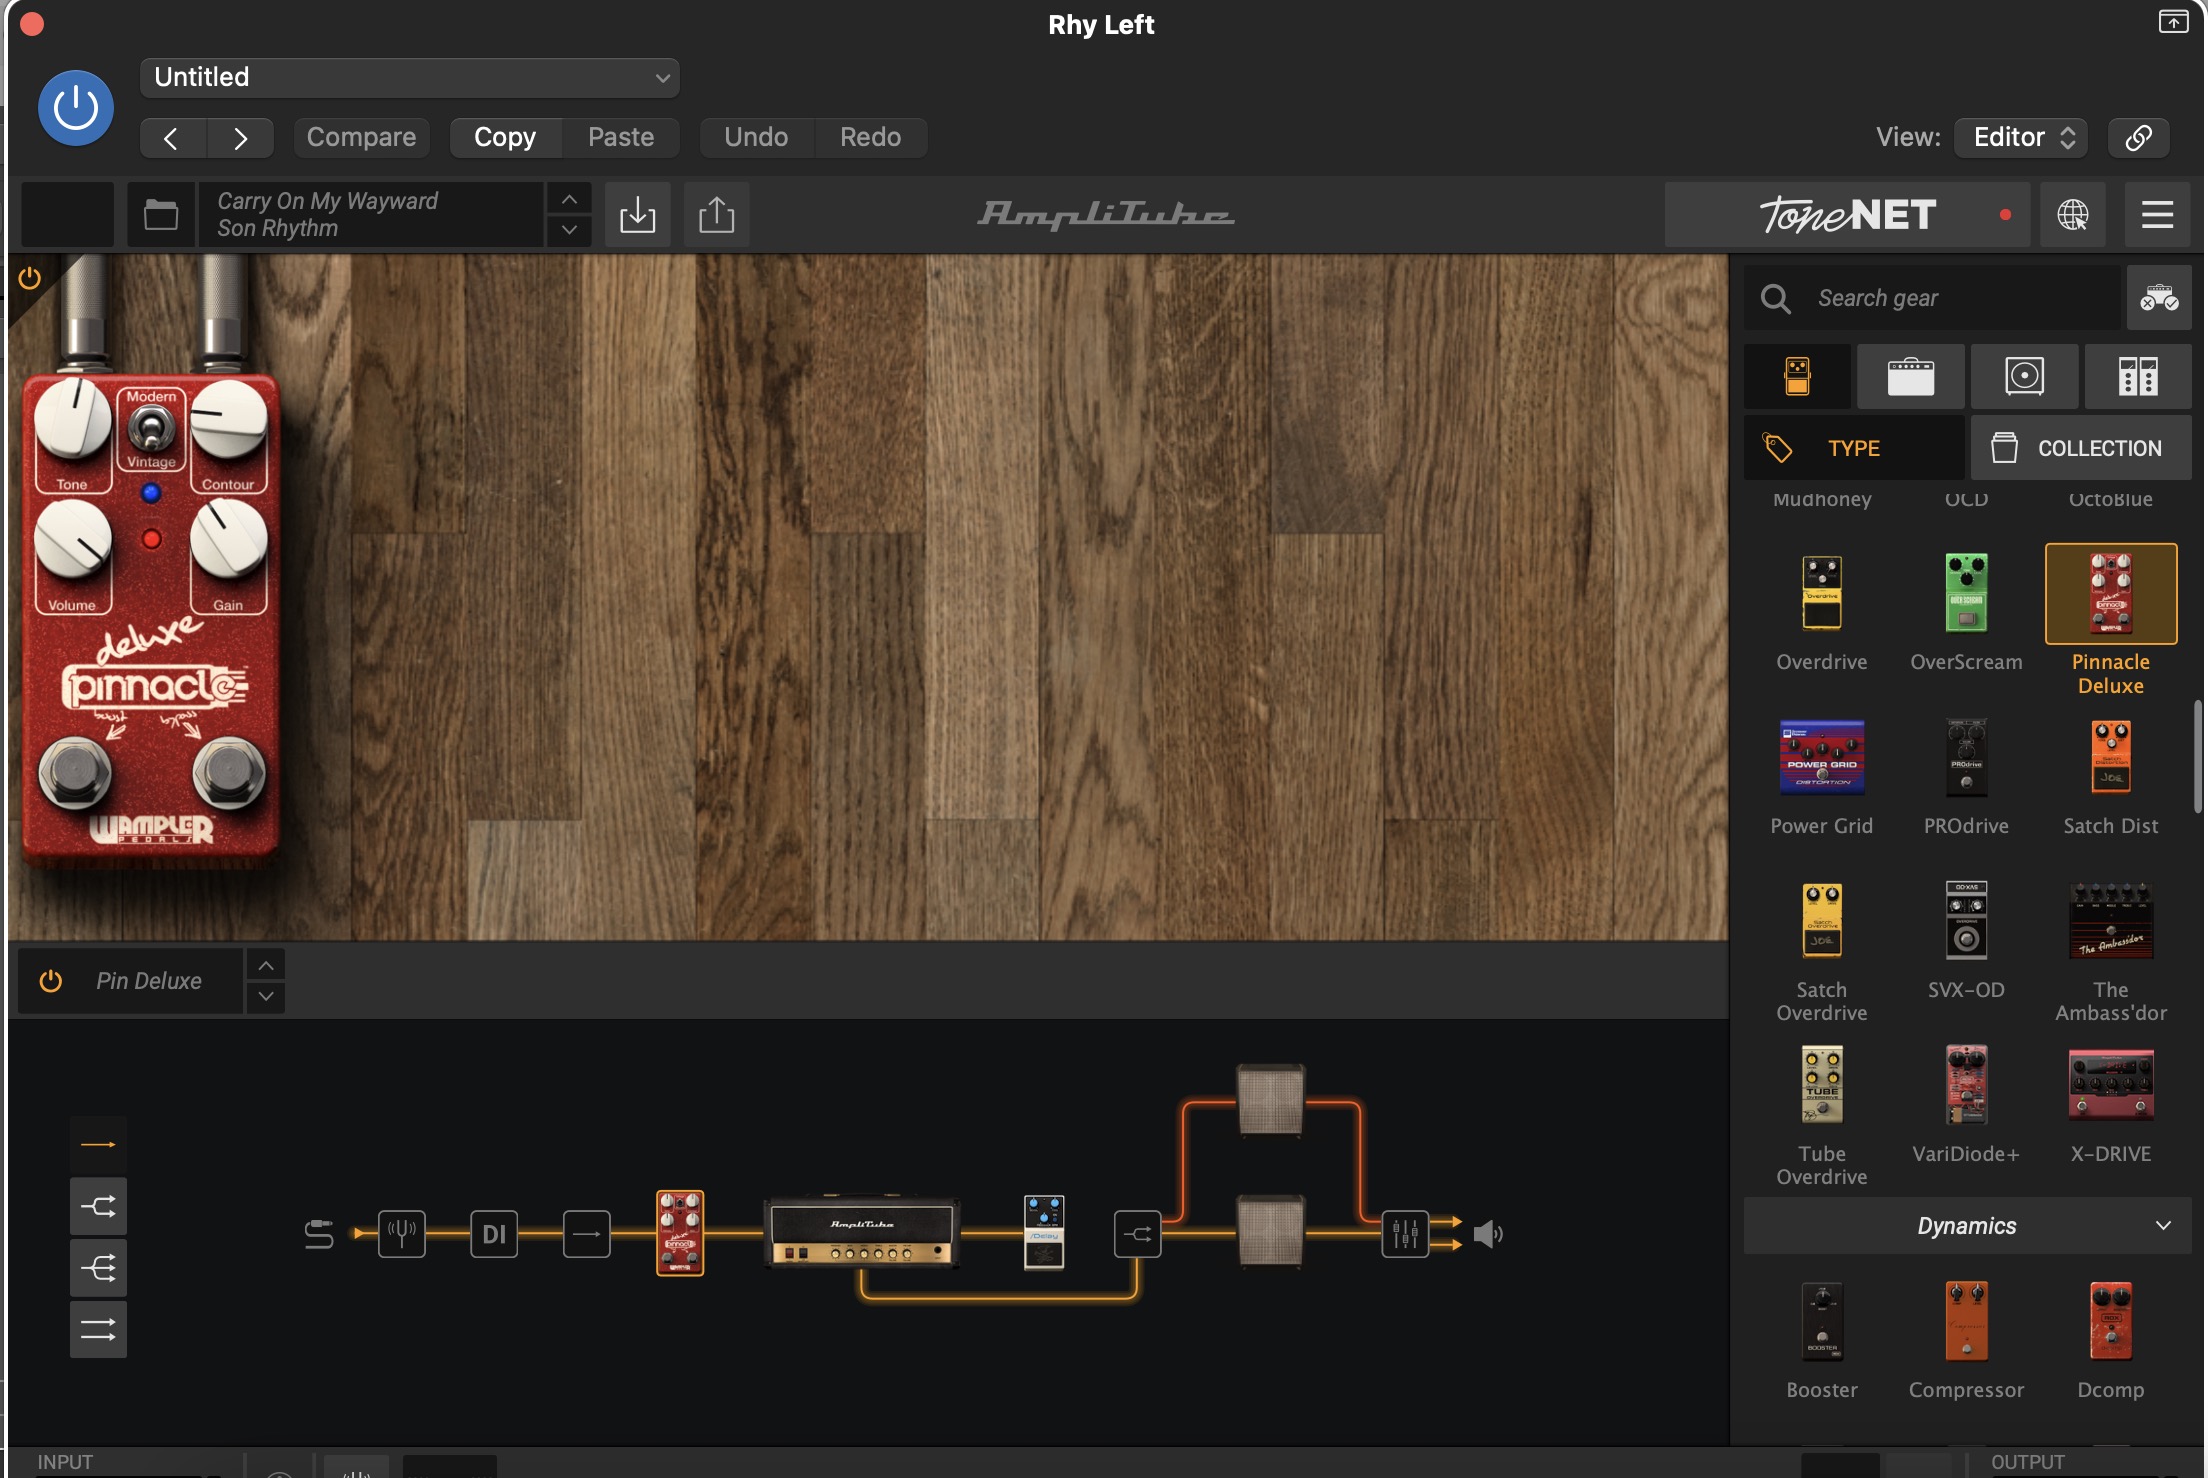Click the Tone knob on Pinnacle pedal

(73, 419)
